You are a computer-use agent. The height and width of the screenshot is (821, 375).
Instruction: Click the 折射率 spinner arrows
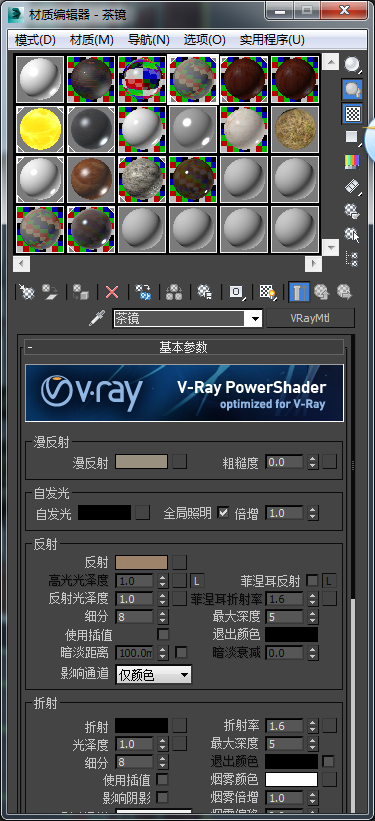click(313, 725)
